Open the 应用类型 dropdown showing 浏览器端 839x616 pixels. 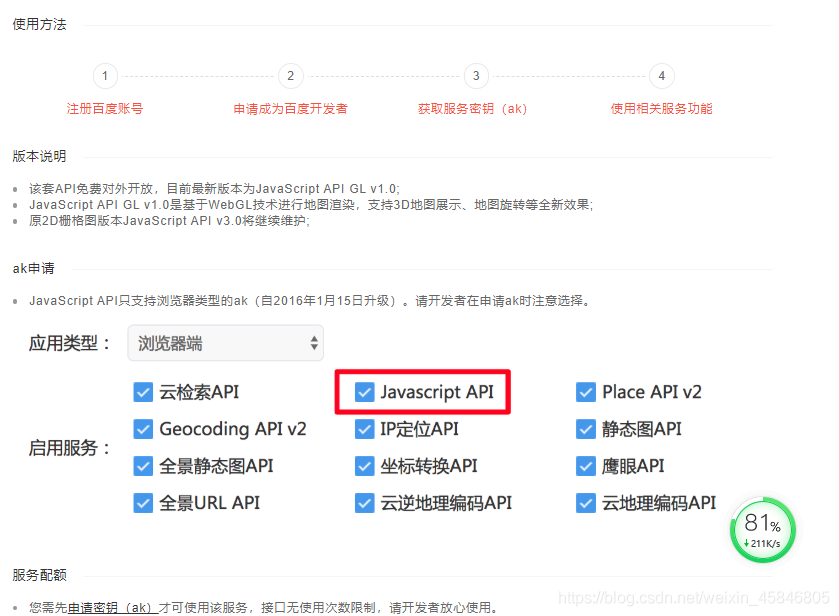pos(225,343)
